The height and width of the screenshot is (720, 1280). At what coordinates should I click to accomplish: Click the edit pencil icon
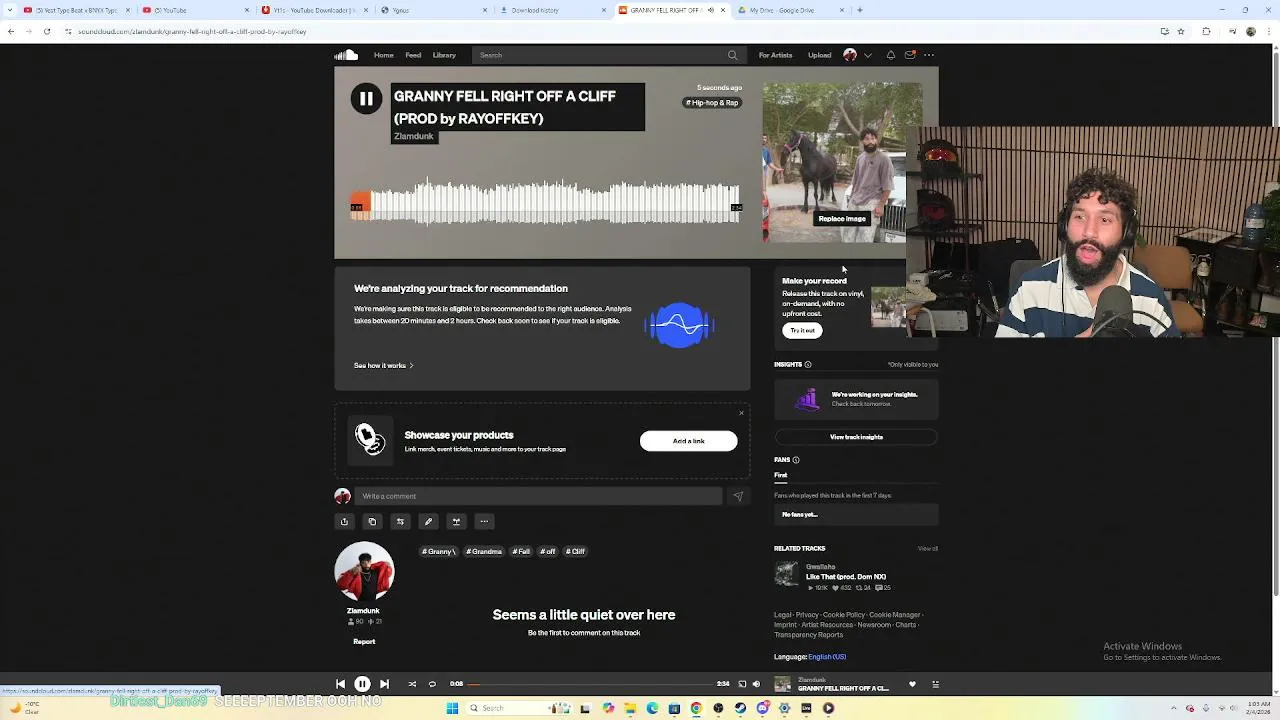click(x=428, y=521)
